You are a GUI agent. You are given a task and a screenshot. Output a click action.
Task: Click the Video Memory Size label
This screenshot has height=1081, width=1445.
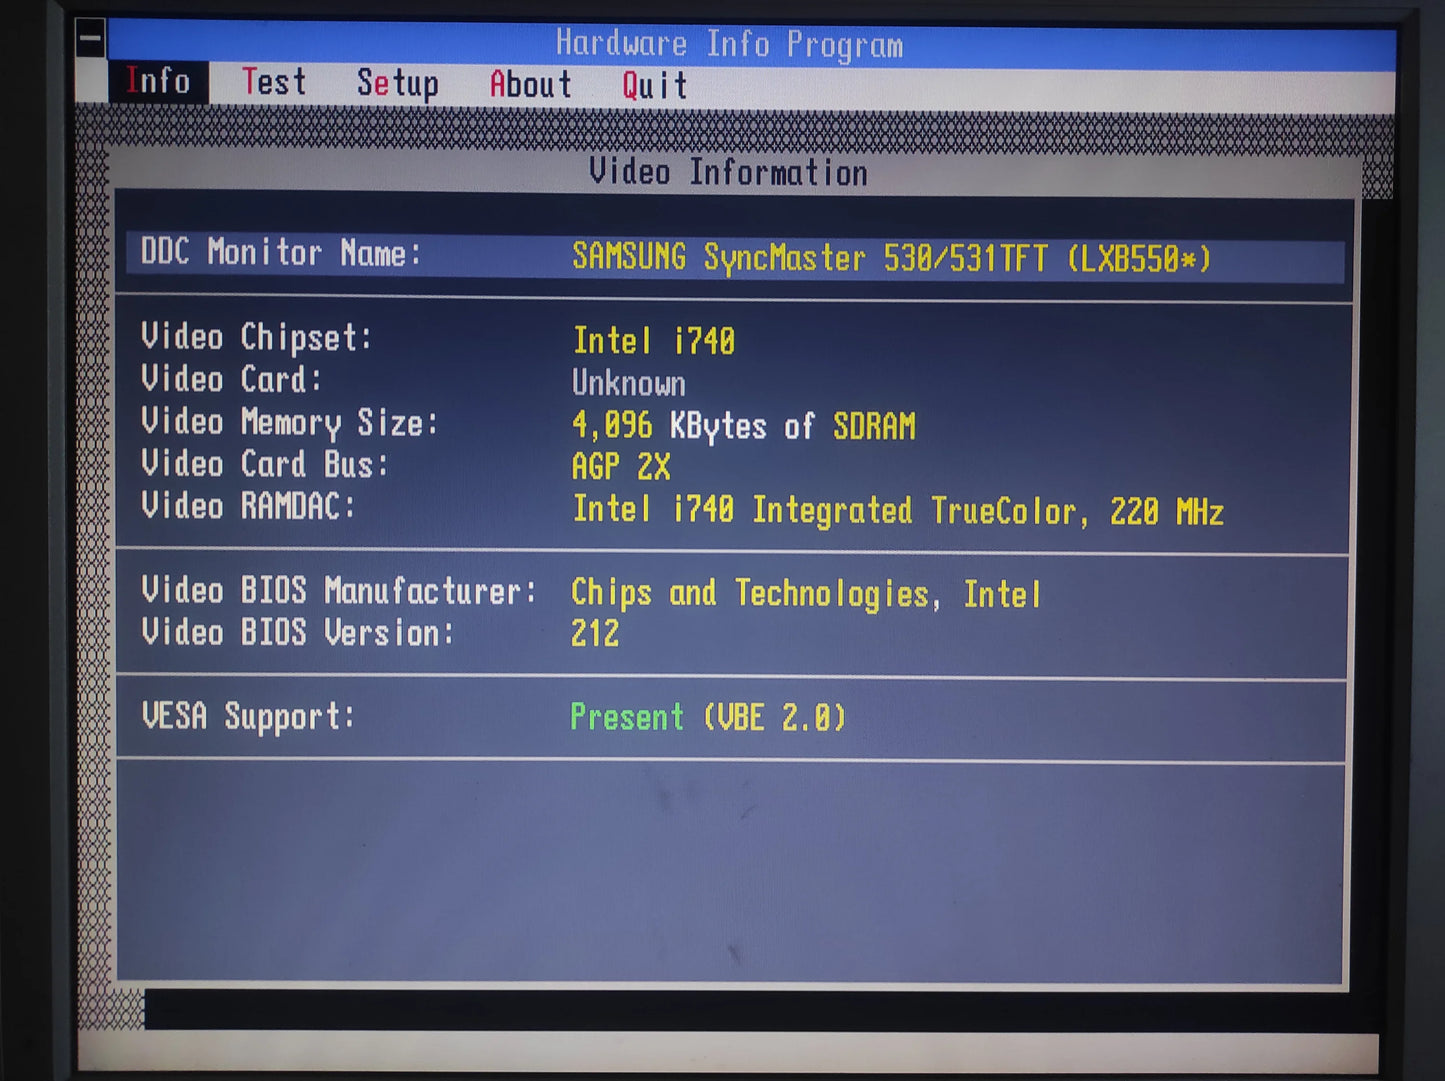[x=289, y=422]
